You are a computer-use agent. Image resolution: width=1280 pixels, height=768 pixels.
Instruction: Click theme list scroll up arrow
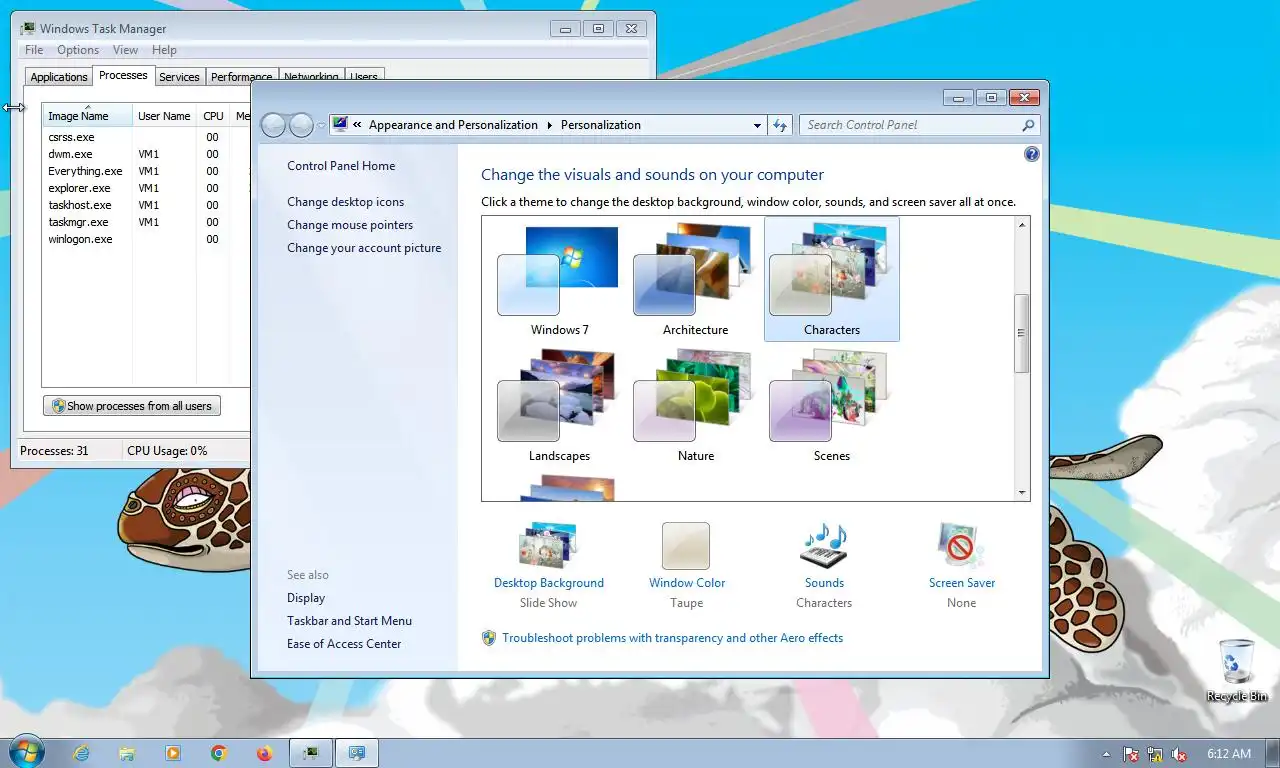coord(1022,225)
